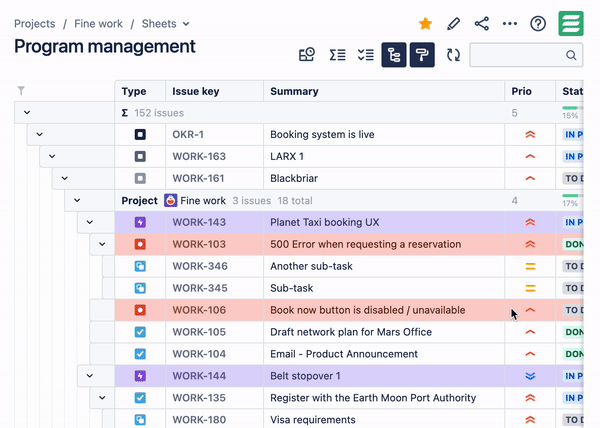Viewport: 600px width, 428px height.
Task: Click the pencil edit icon
Action: (454, 24)
